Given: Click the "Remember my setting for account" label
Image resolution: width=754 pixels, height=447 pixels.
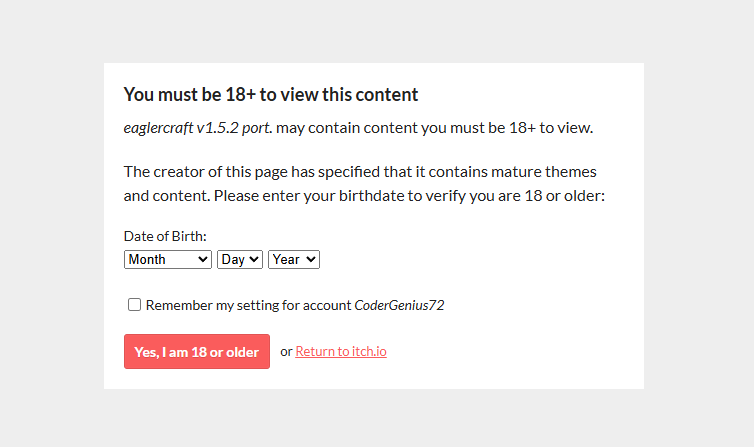Looking at the screenshot, I should (x=248, y=305).
